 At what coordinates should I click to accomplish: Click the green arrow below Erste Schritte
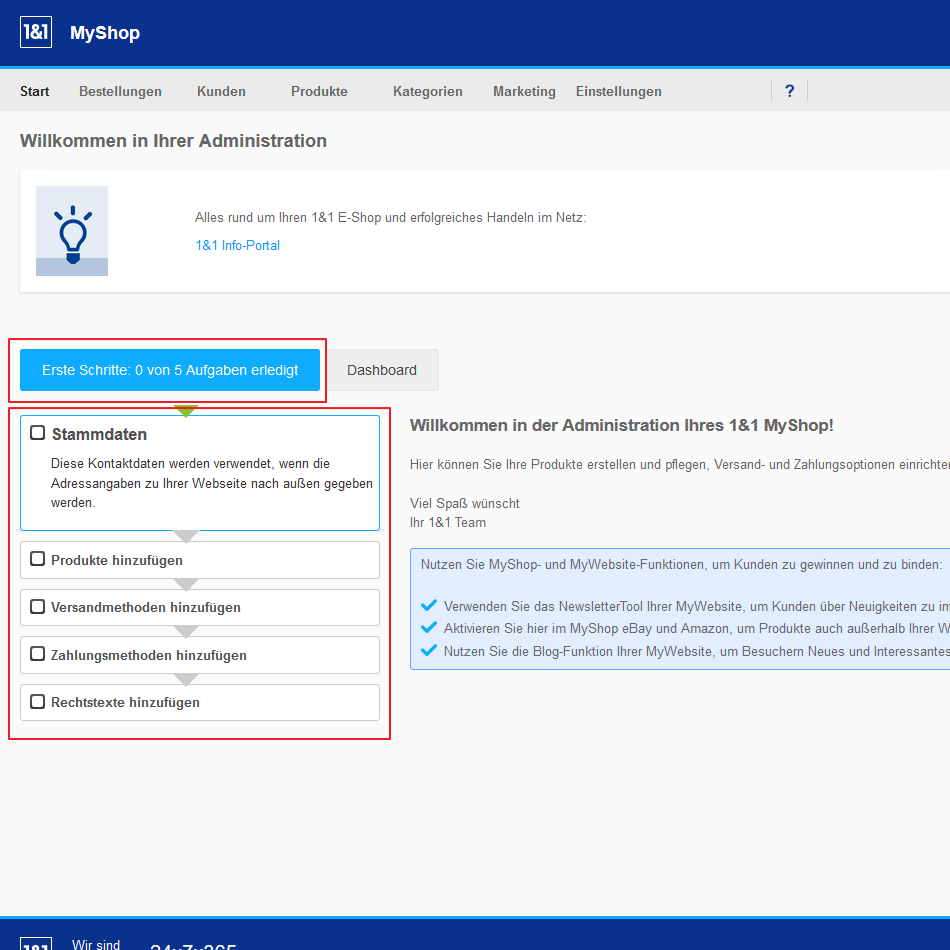[x=186, y=410]
